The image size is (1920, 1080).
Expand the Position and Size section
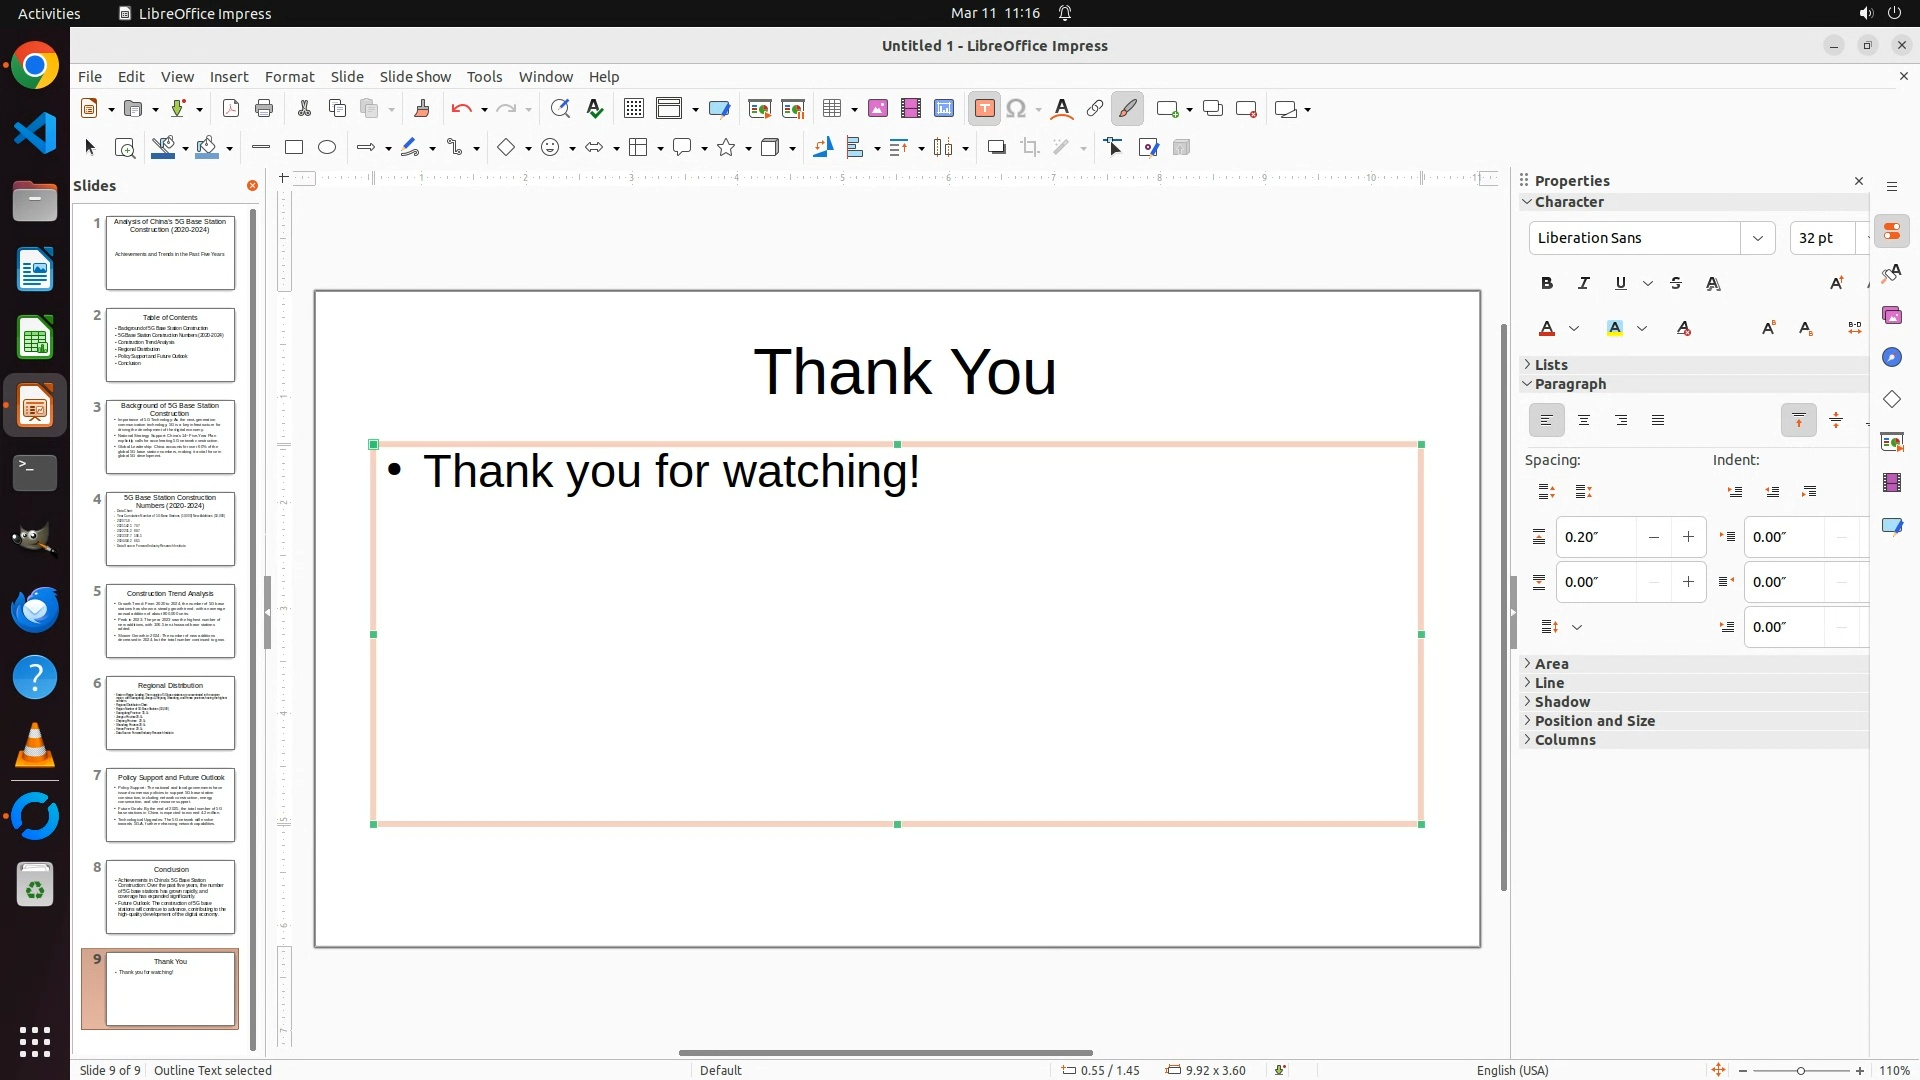pos(1594,721)
